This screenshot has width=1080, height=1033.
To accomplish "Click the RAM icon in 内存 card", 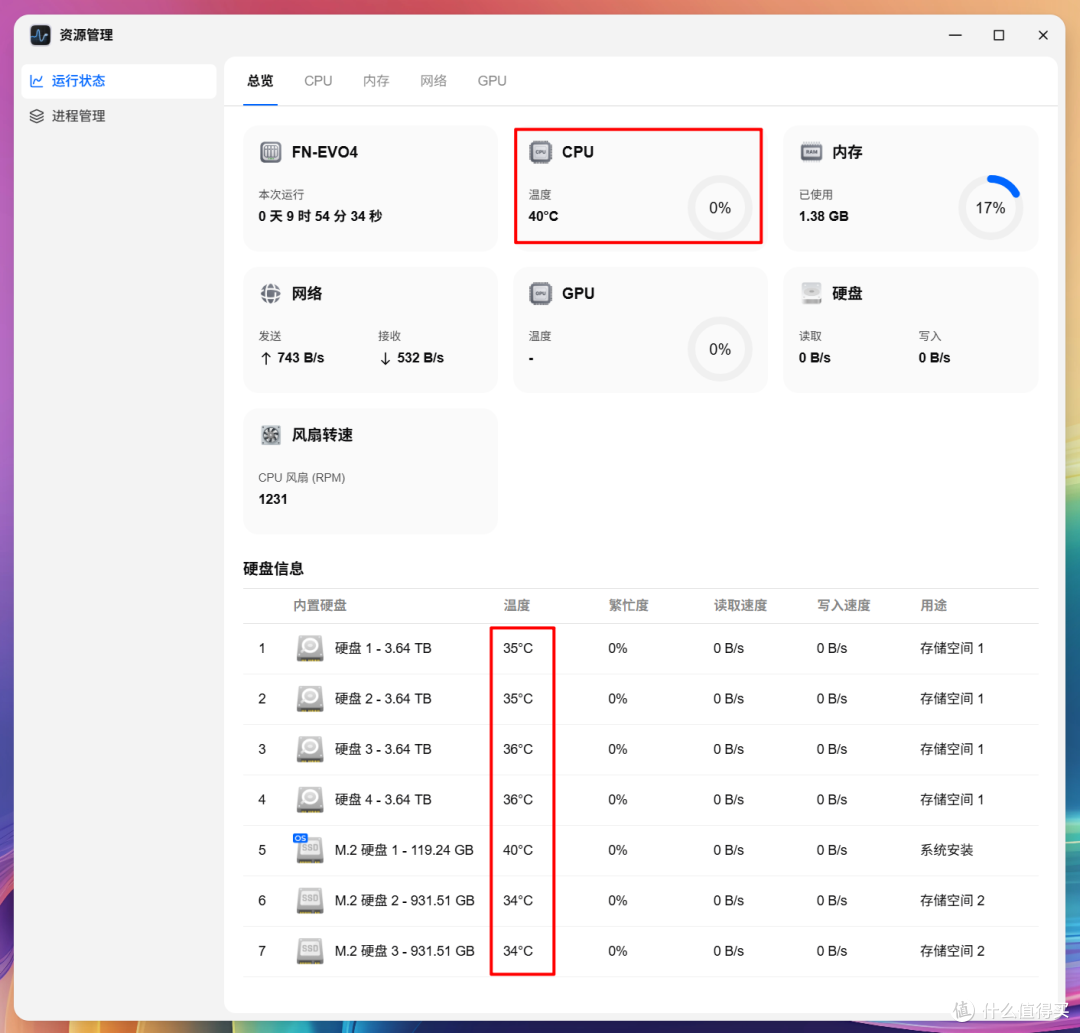I will (811, 152).
